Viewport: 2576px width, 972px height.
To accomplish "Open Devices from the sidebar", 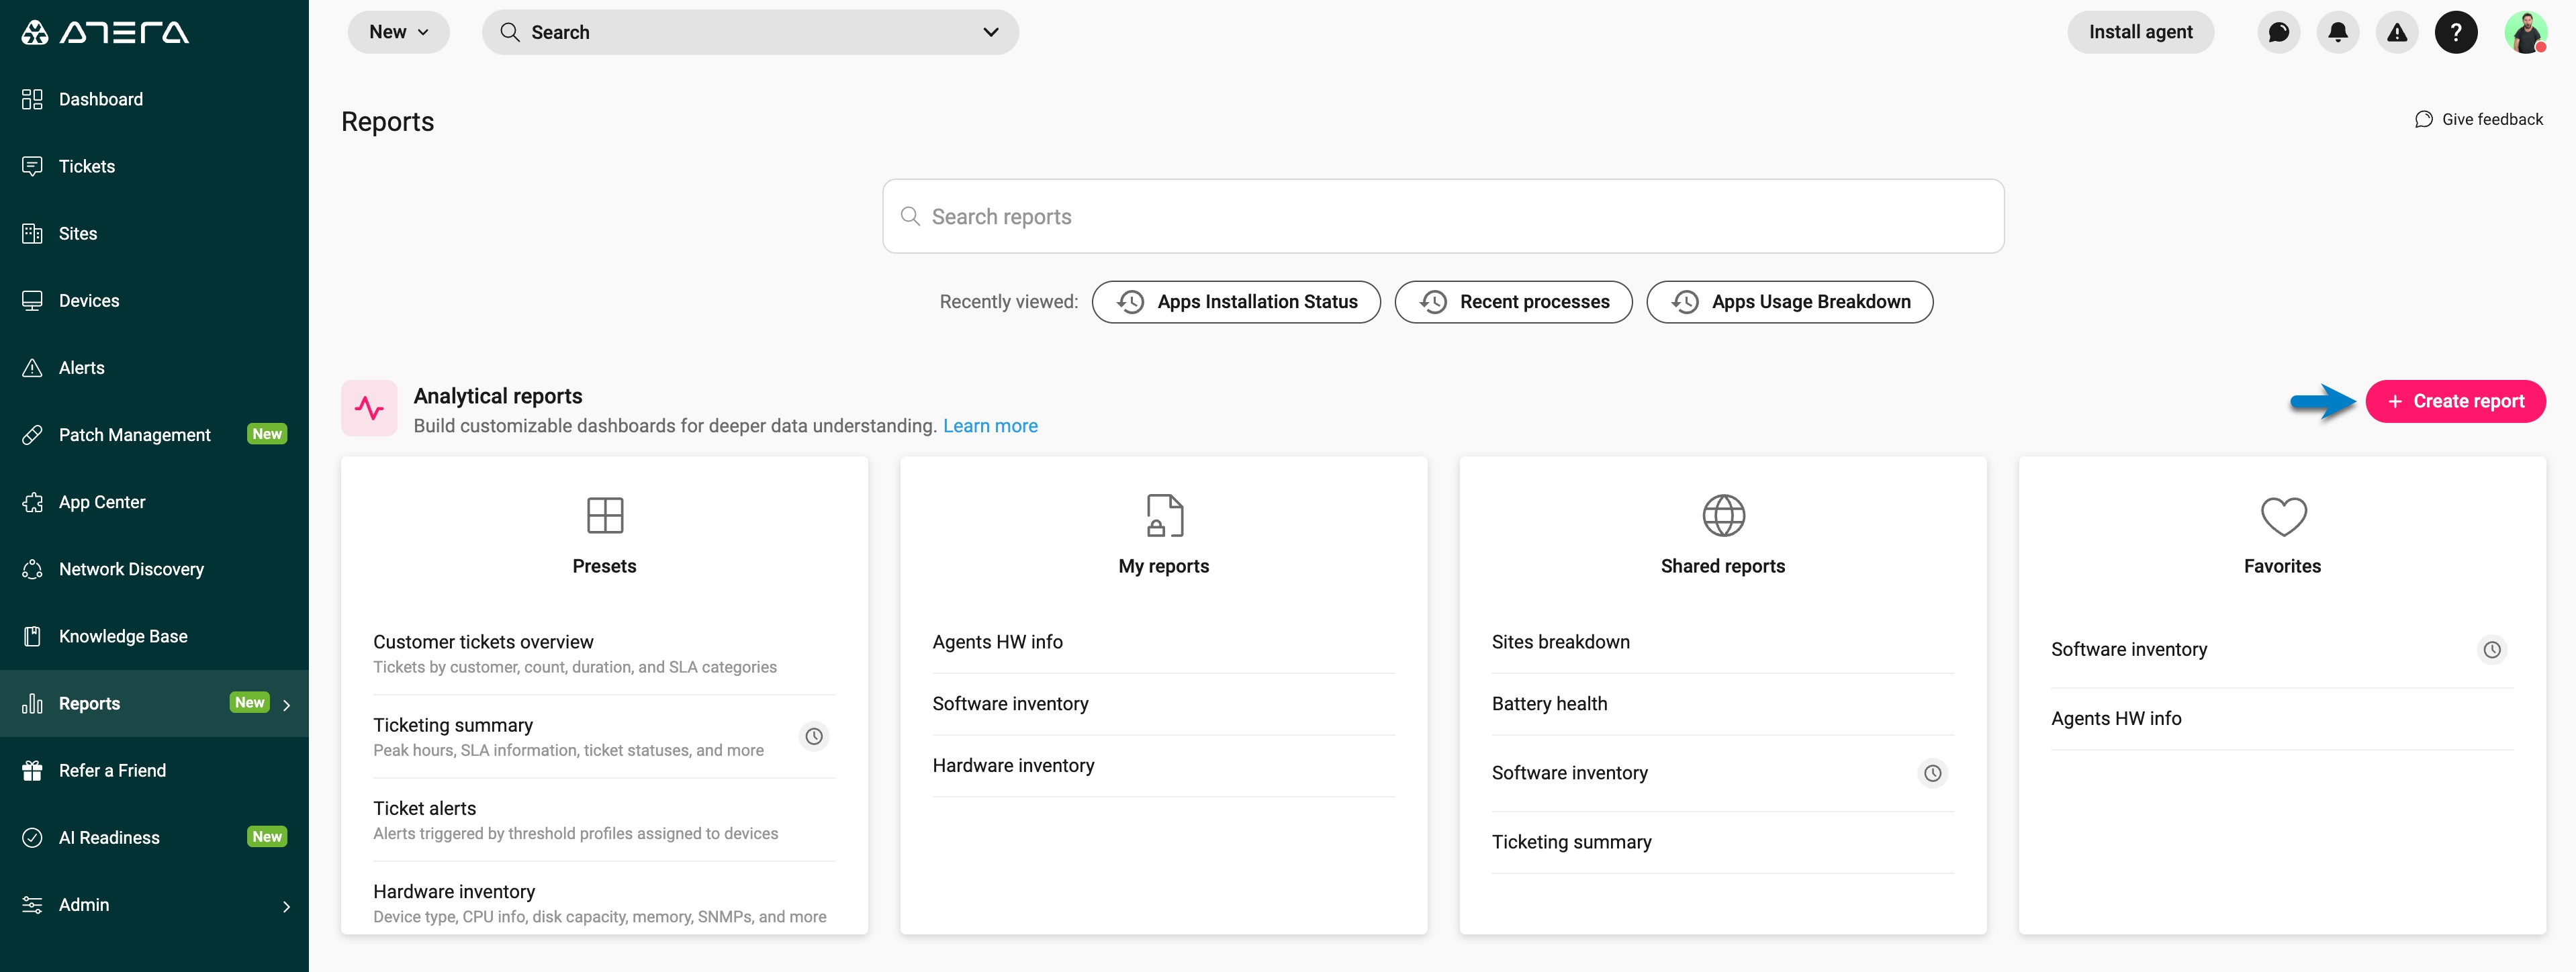I will 154,300.
